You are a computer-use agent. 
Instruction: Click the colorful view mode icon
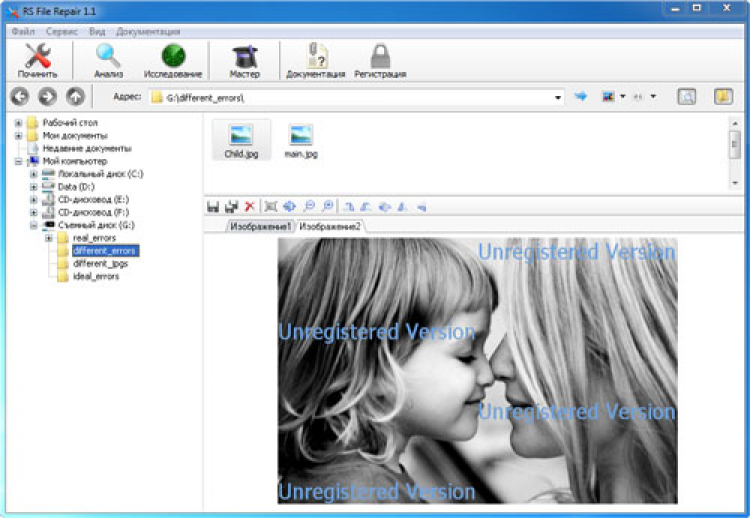tap(608, 97)
